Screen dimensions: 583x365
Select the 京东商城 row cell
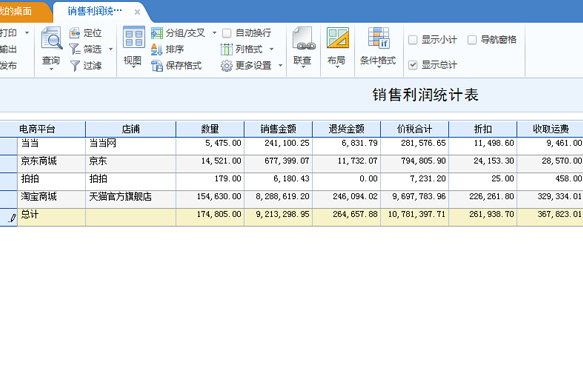(x=51, y=161)
